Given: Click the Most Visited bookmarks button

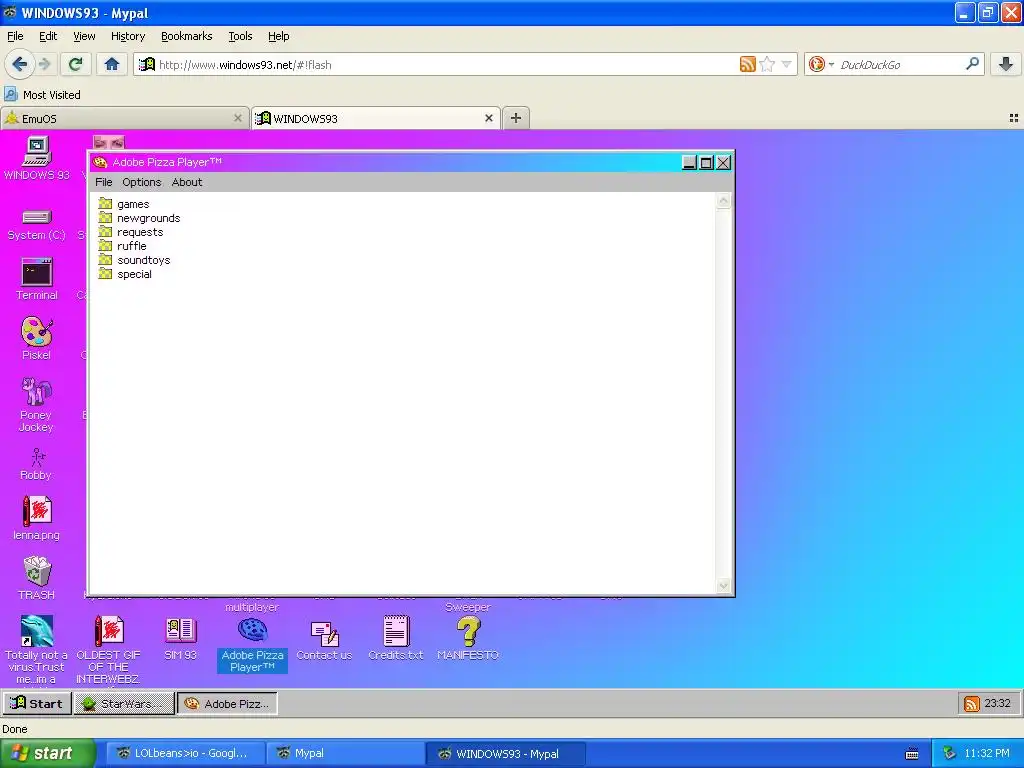Looking at the screenshot, I should [43, 95].
